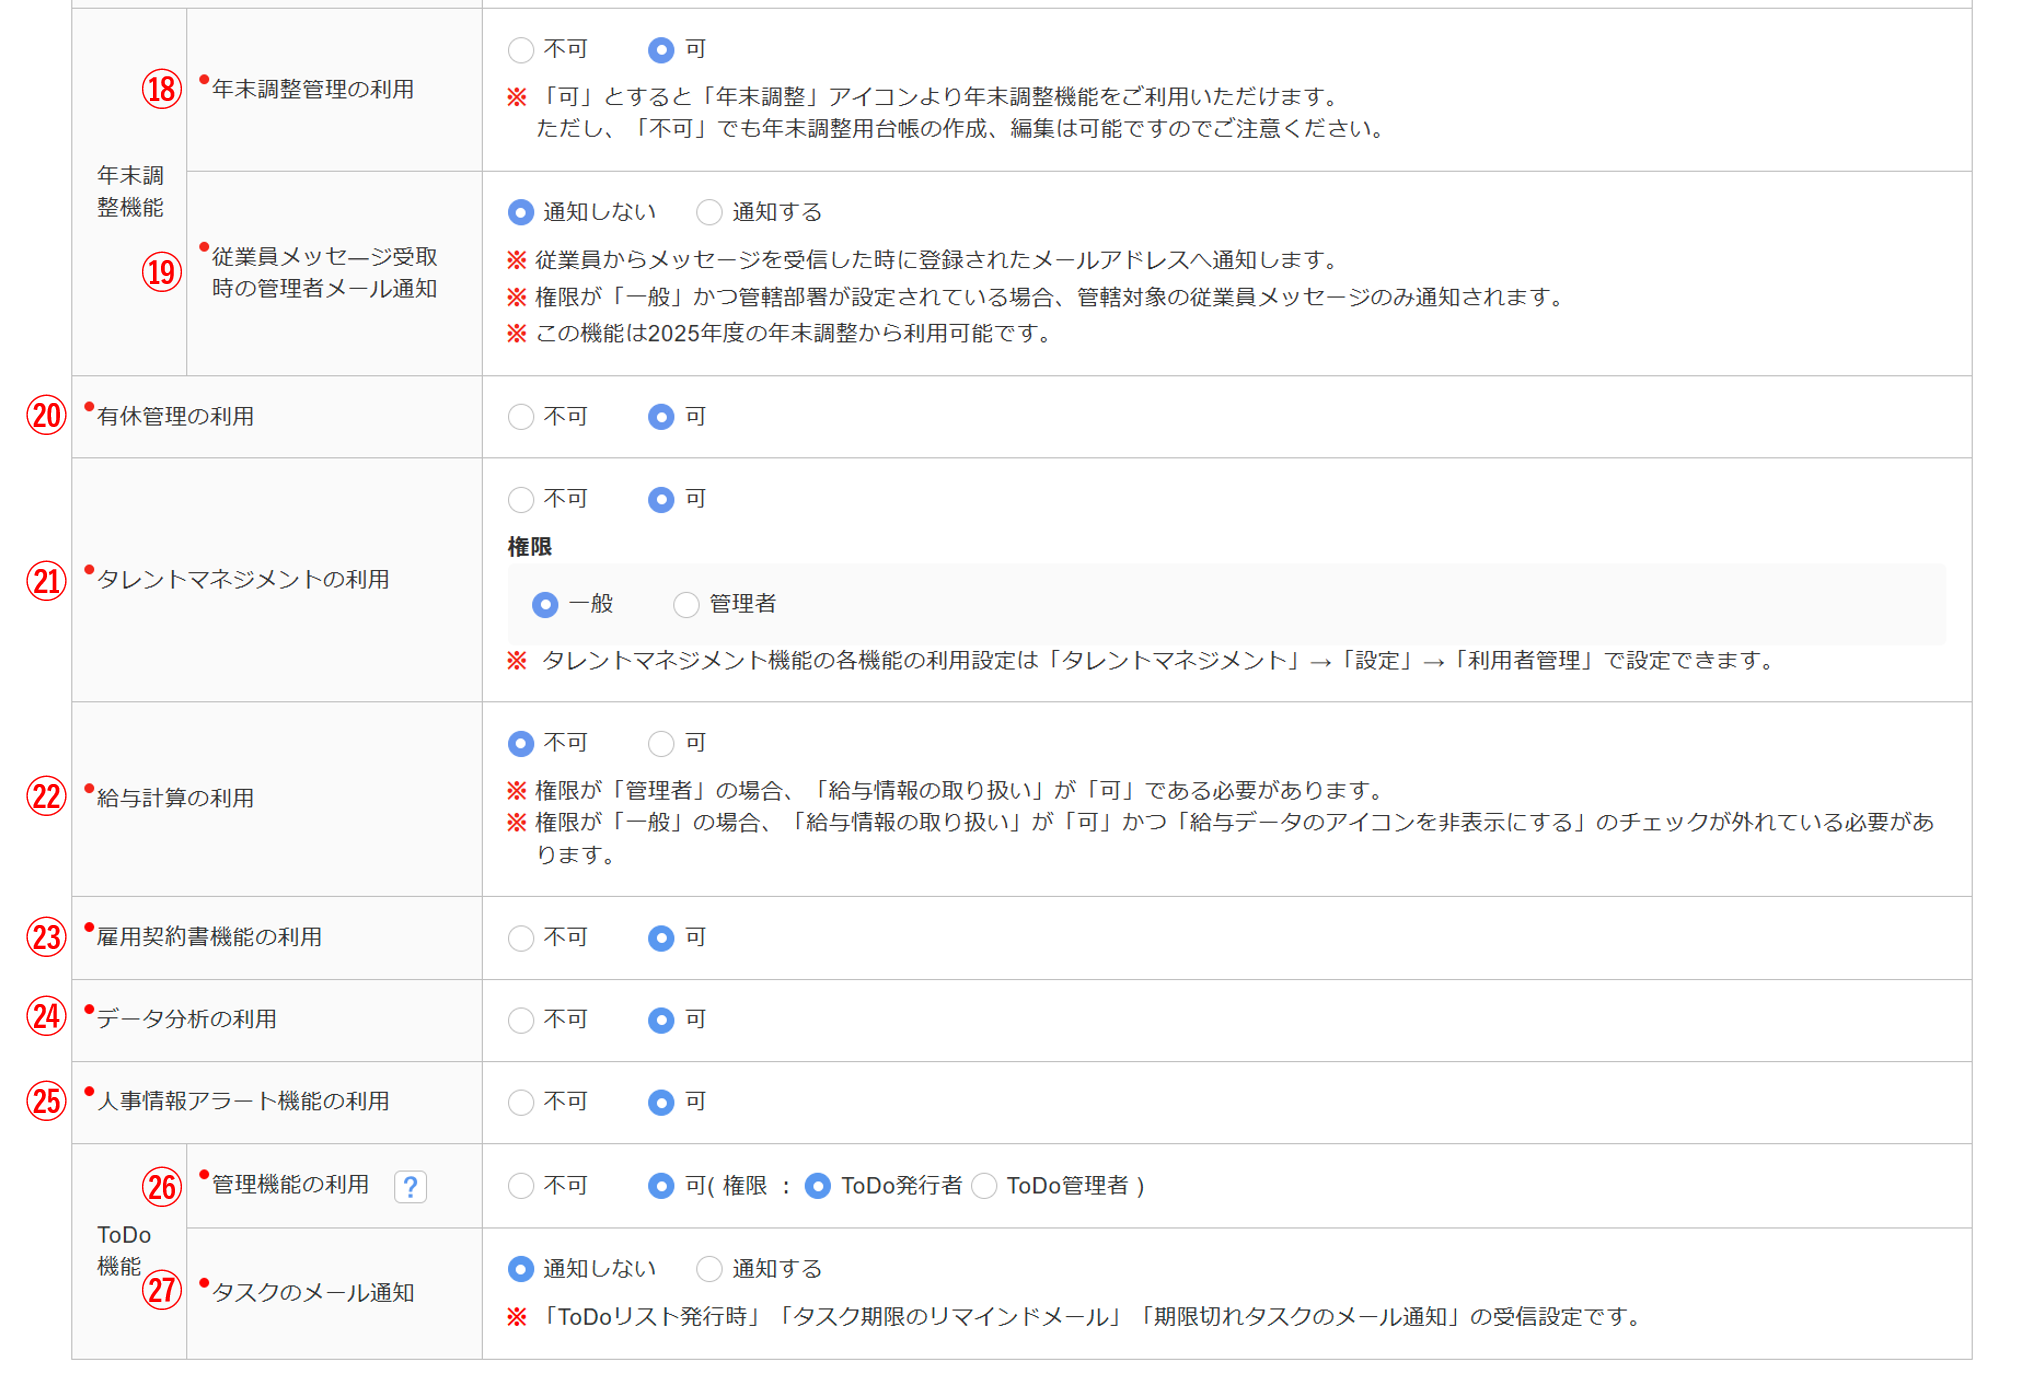Viewport: 2022px width, 1385px height.
Task: Select 通知する for タスクのメール通知
Action: click(x=709, y=1269)
